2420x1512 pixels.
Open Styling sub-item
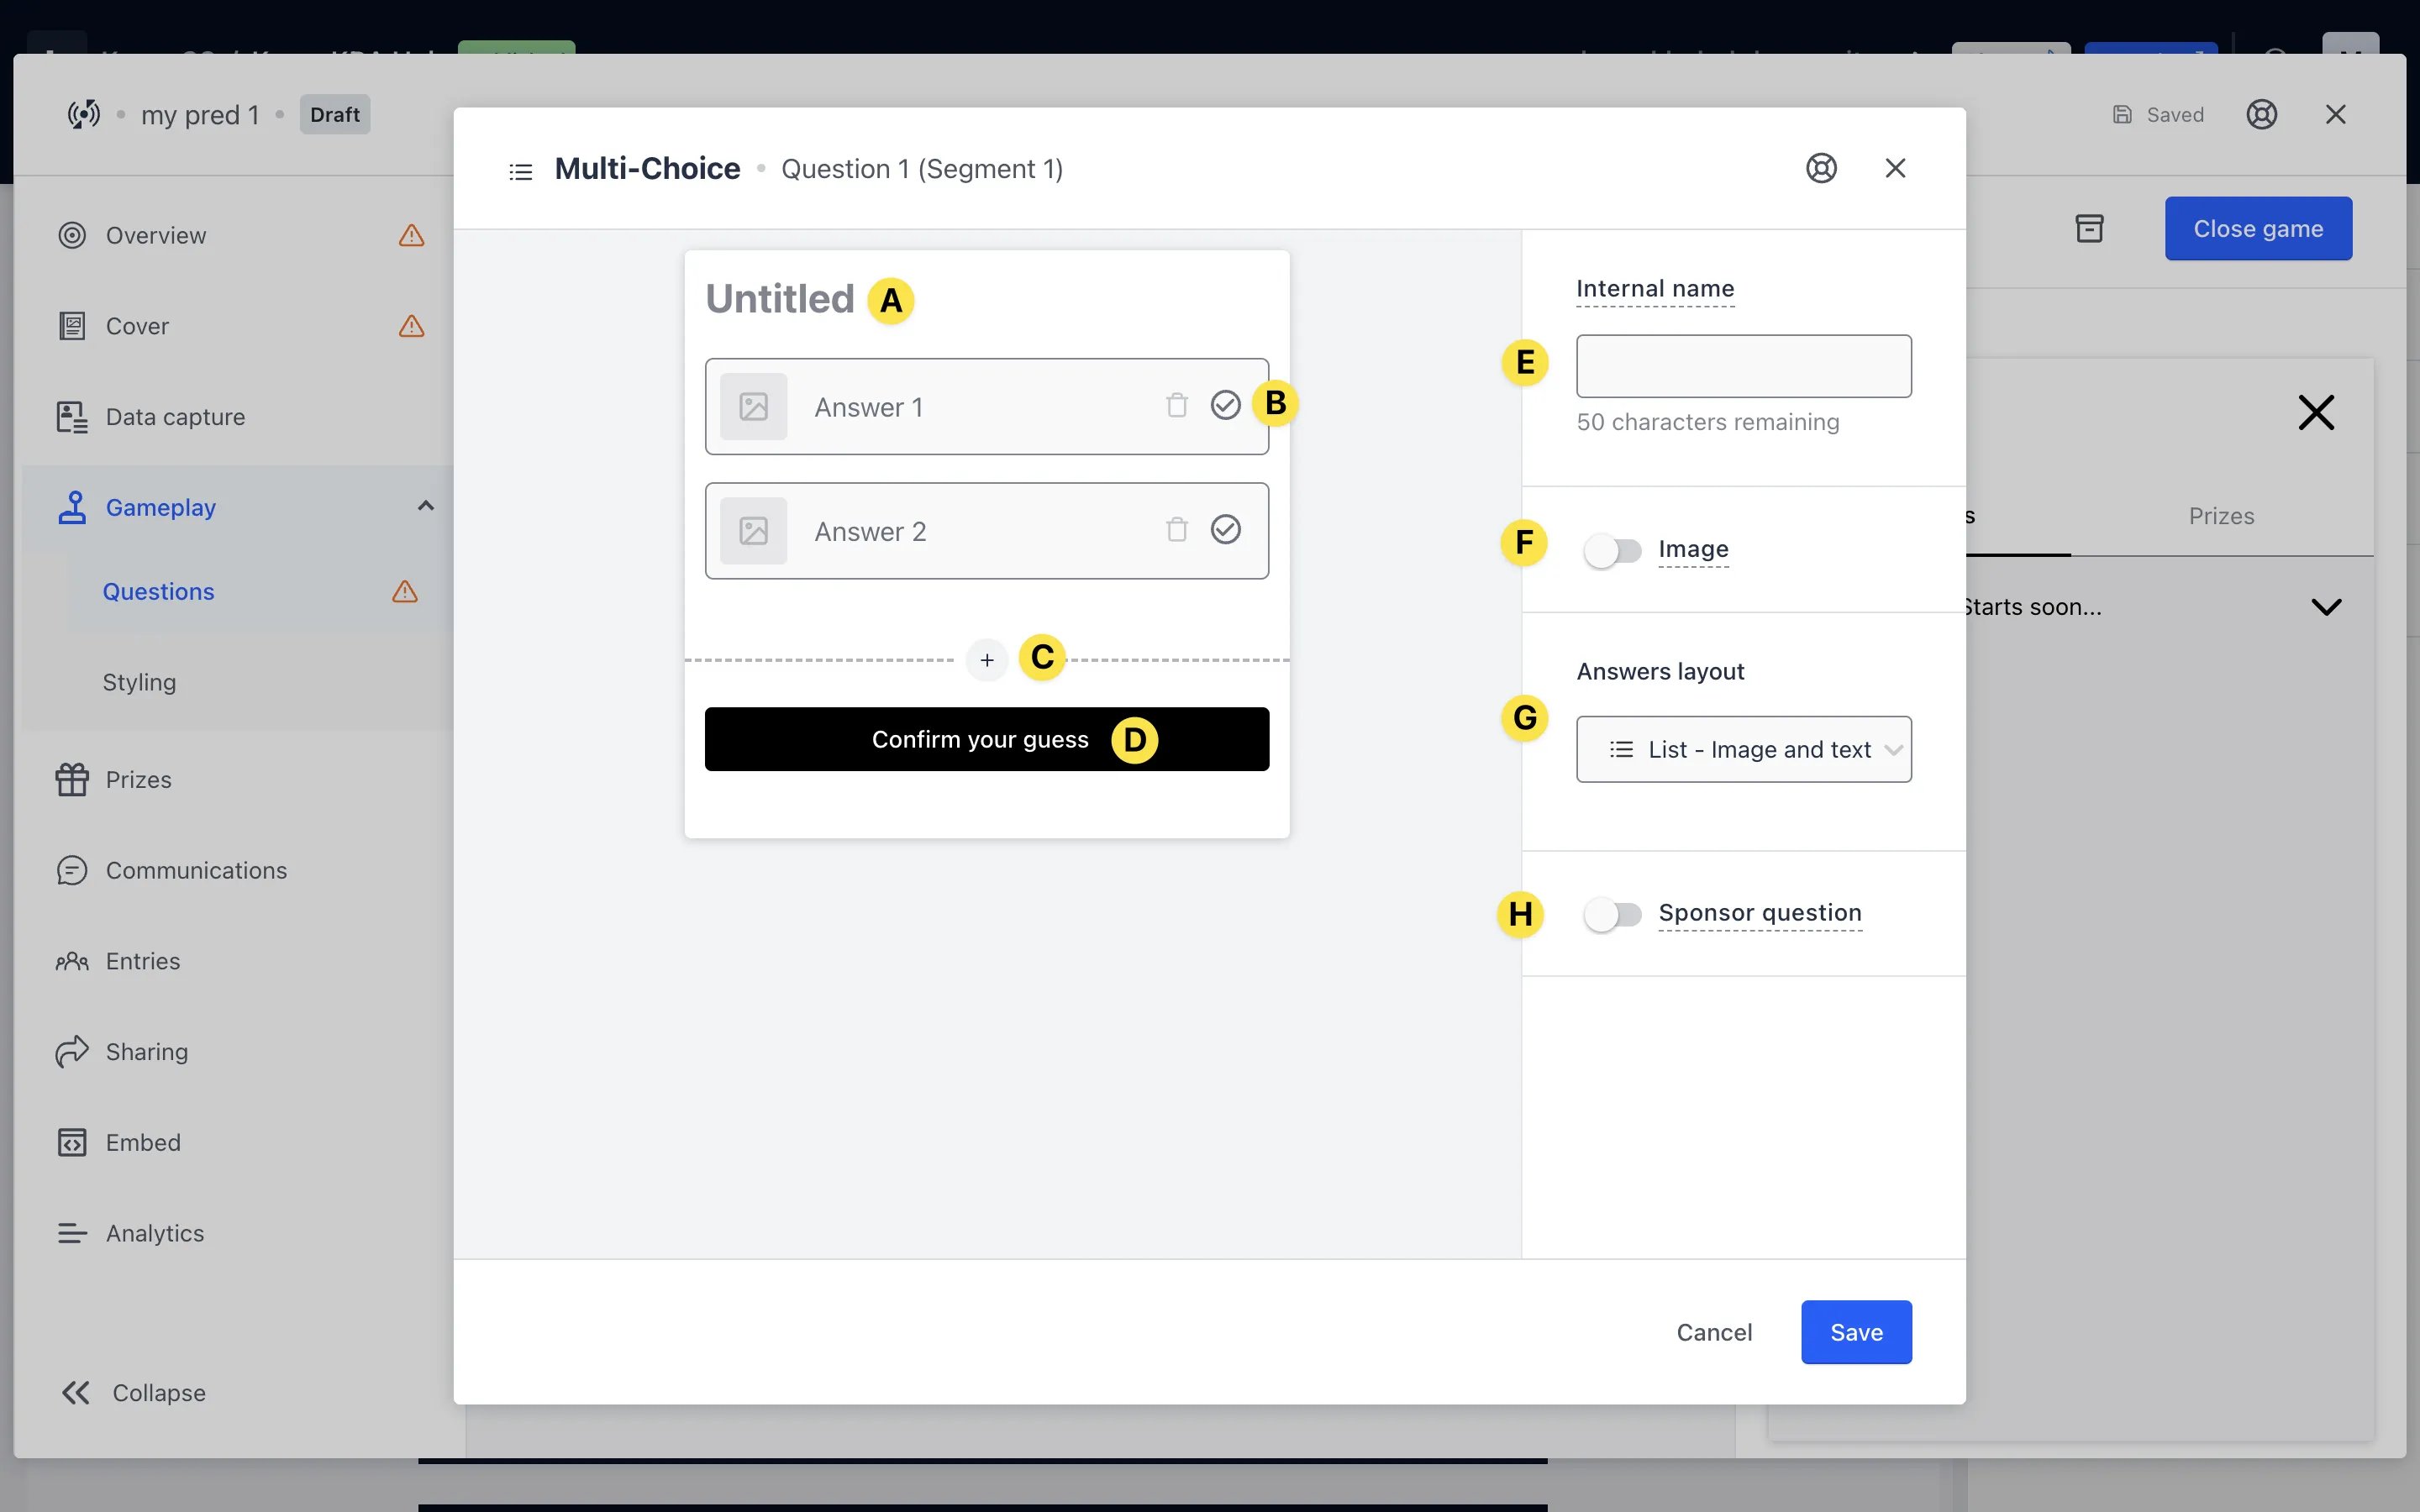click(139, 682)
